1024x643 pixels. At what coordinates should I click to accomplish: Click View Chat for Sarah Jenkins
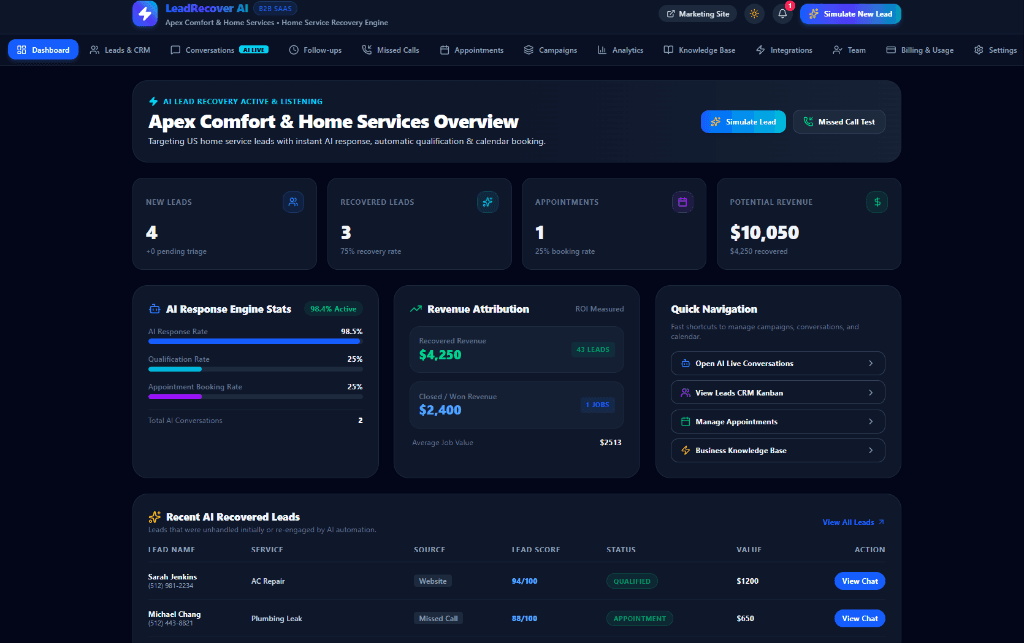pos(859,581)
